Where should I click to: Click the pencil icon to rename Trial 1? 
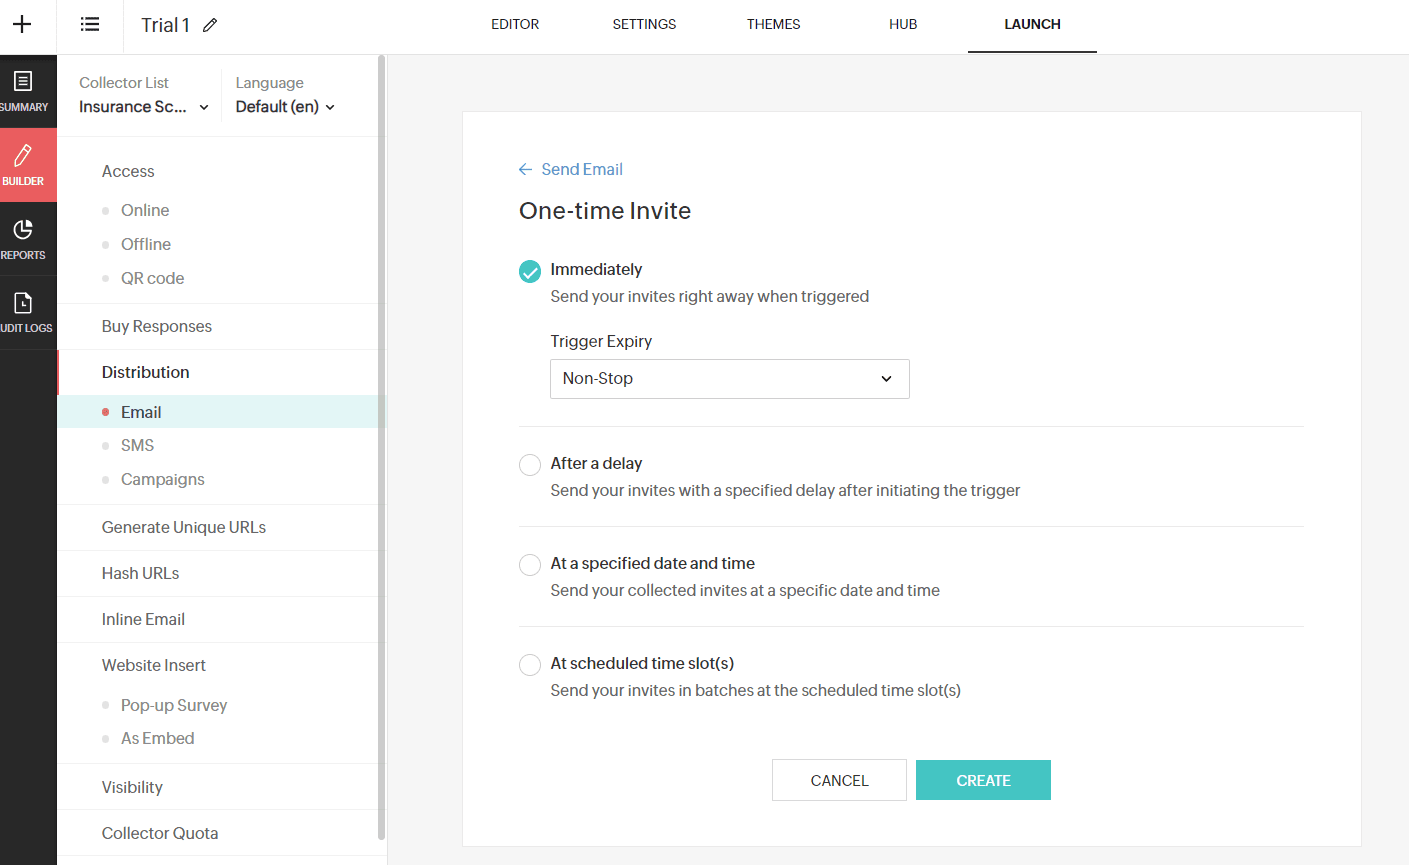pyautogui.click(x=210, y=25)
